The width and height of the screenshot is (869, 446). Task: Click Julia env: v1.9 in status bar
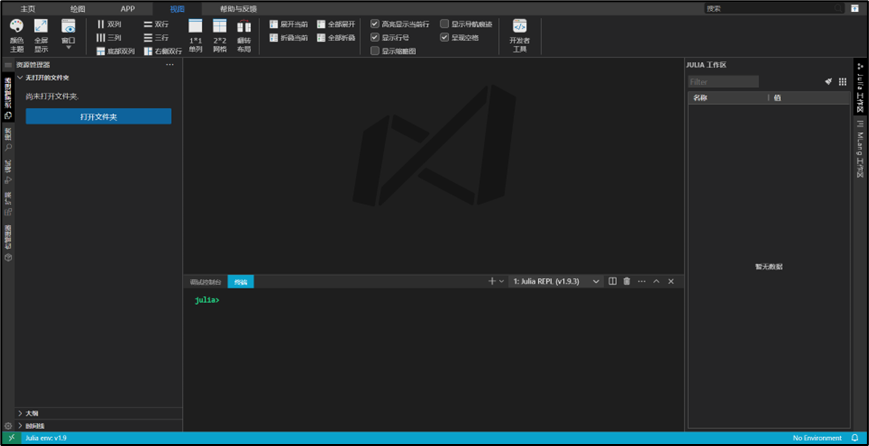pyautogui.click(x=46, y=438)
